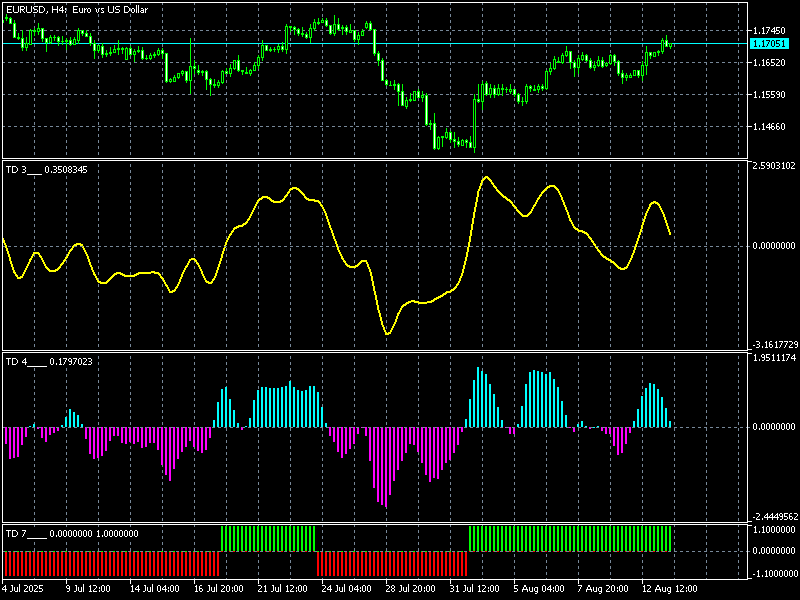Screen dimensions: 800x600
Task: Click the 4 Jul 2025 date label
Action: point(23,589)
